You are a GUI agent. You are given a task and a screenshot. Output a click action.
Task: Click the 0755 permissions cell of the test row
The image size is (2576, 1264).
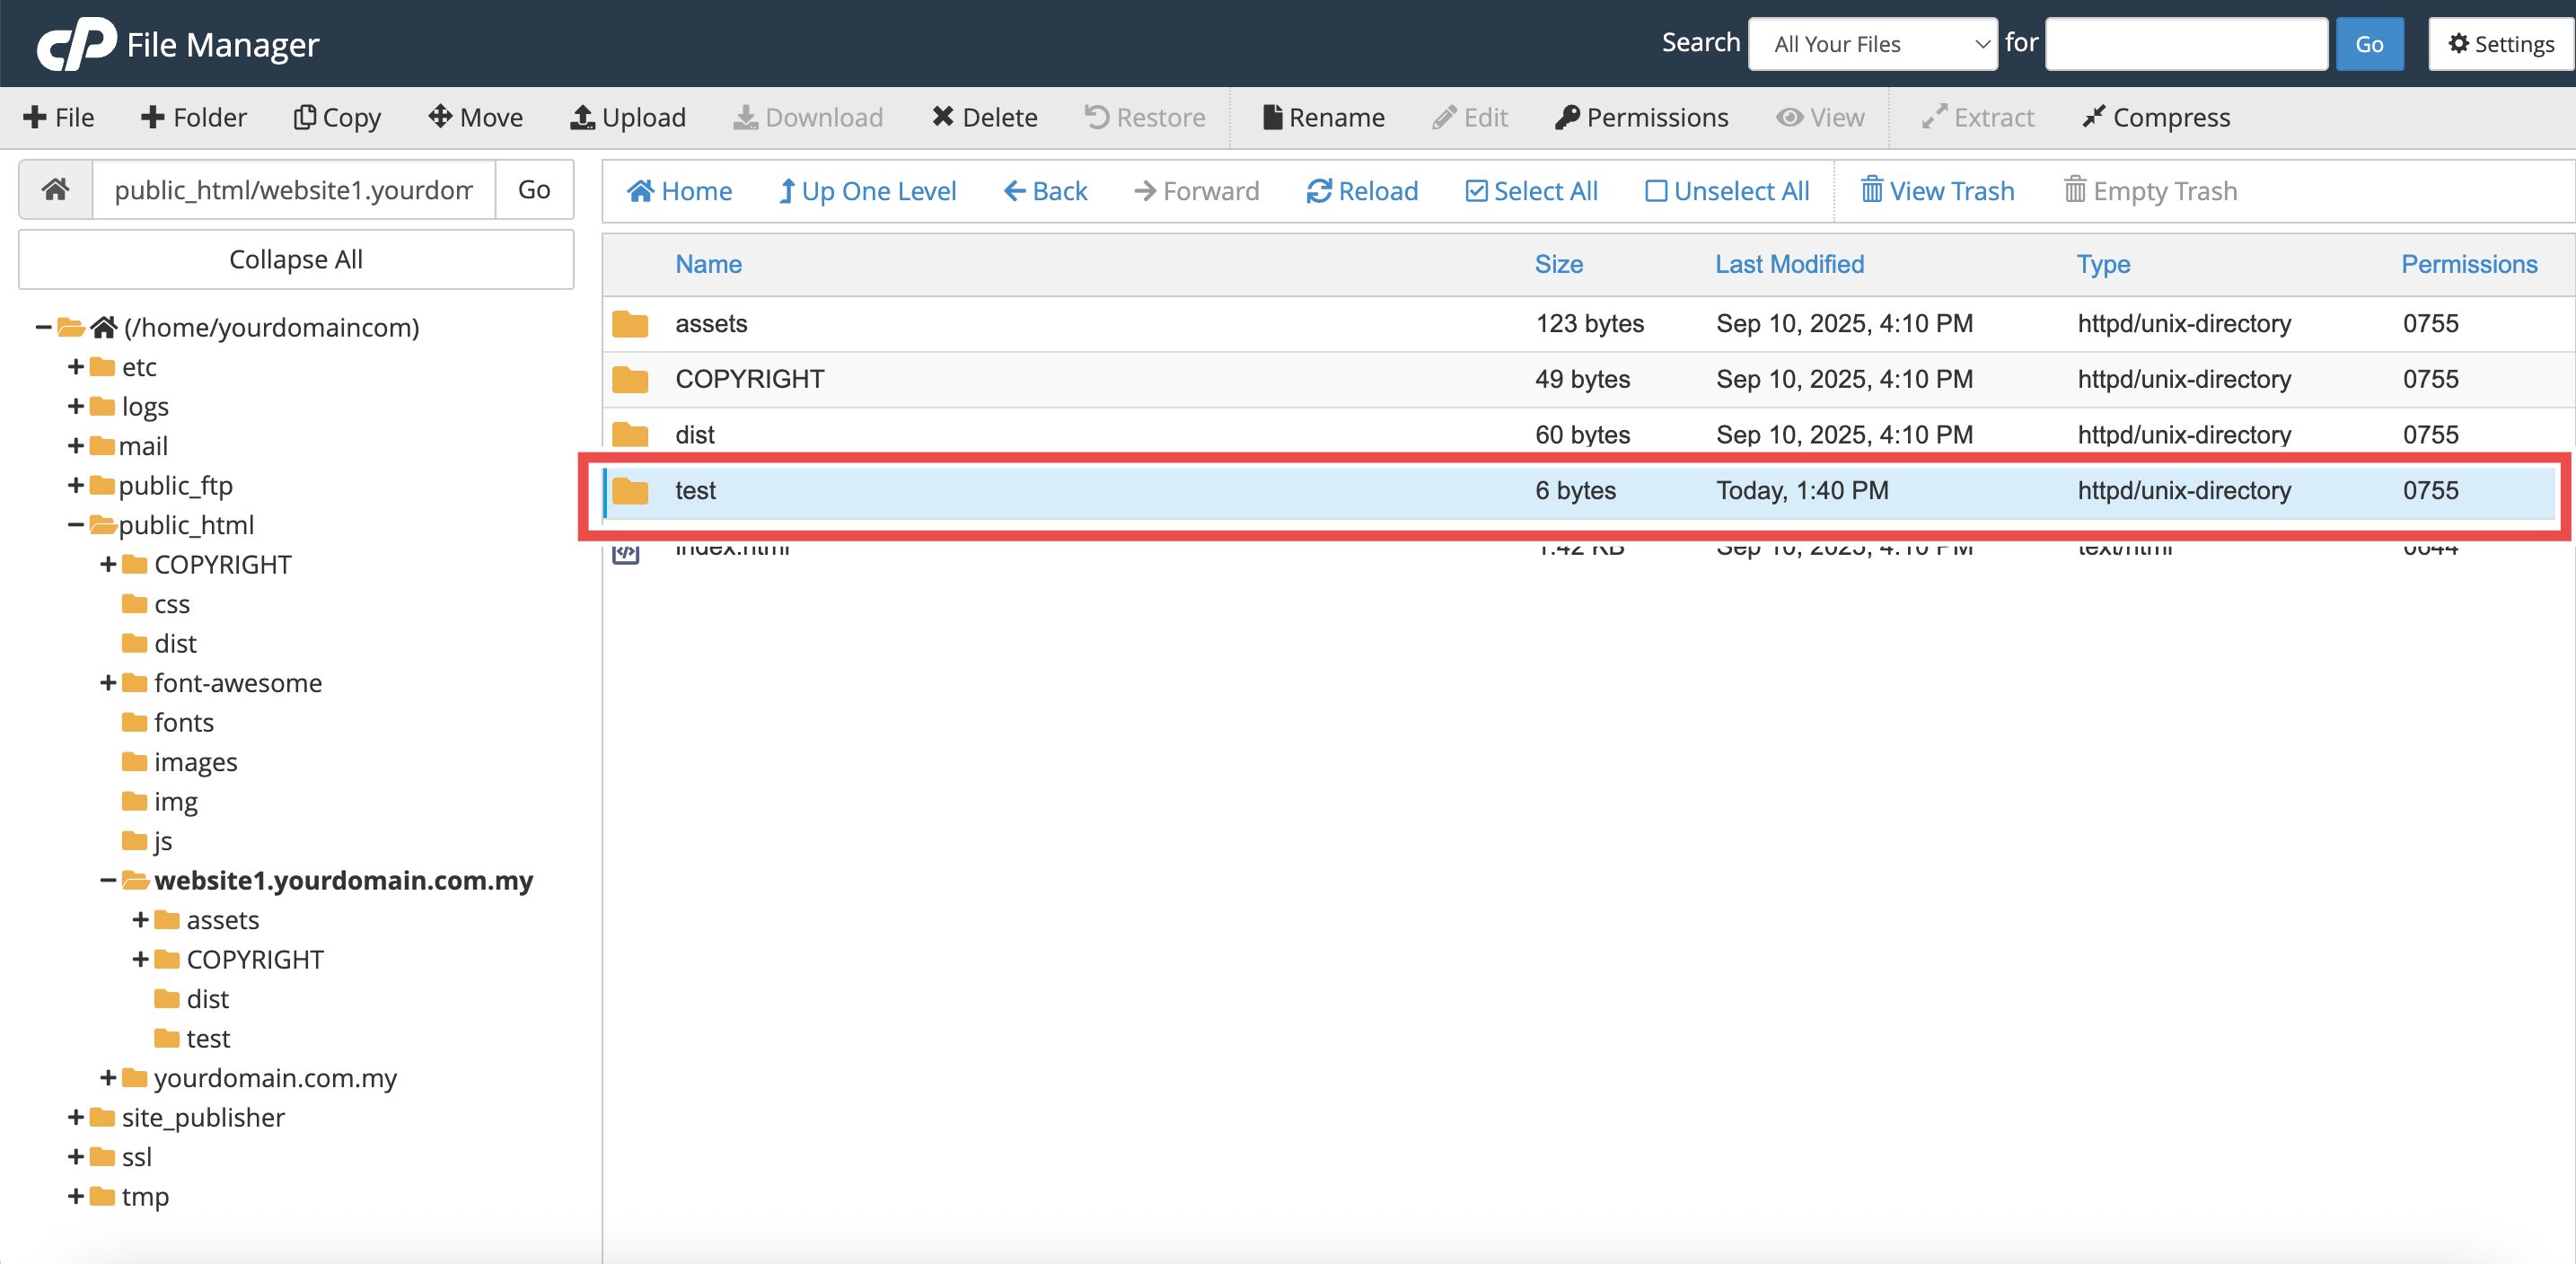click(2431, 490)
